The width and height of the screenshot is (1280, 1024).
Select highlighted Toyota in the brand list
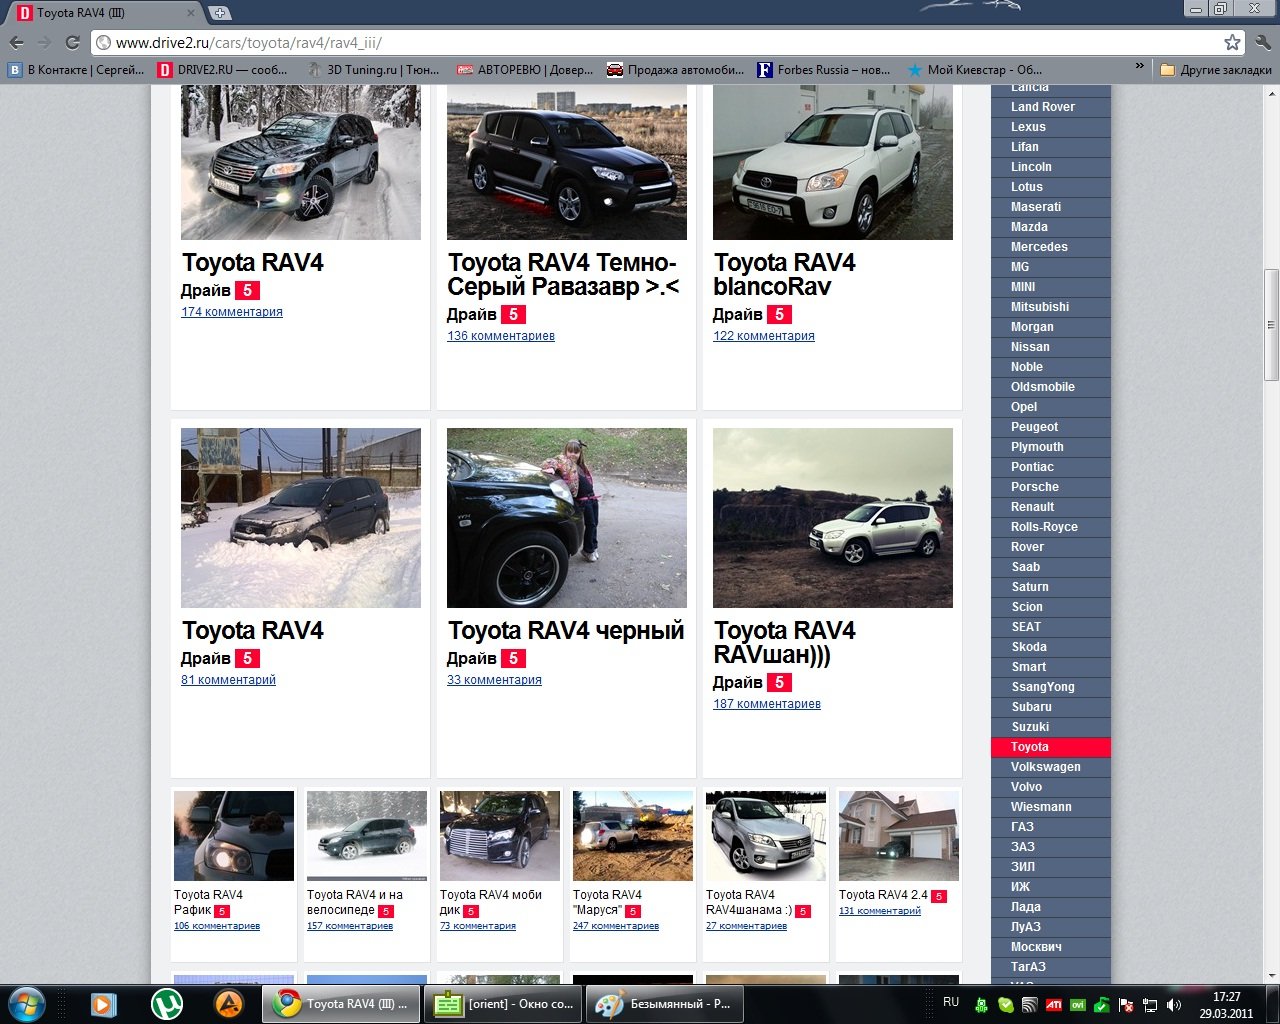pyautogui.click(x=1051, y=747)
